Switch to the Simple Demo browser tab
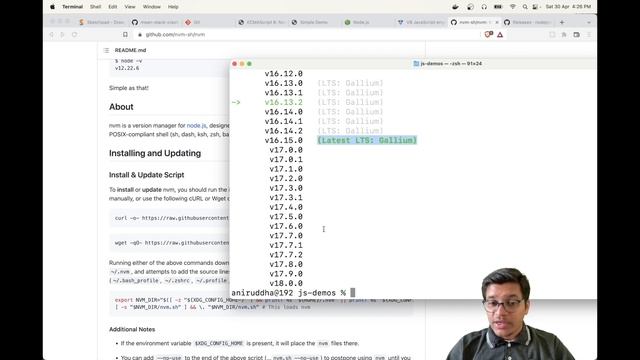 (x=314, y=22)
